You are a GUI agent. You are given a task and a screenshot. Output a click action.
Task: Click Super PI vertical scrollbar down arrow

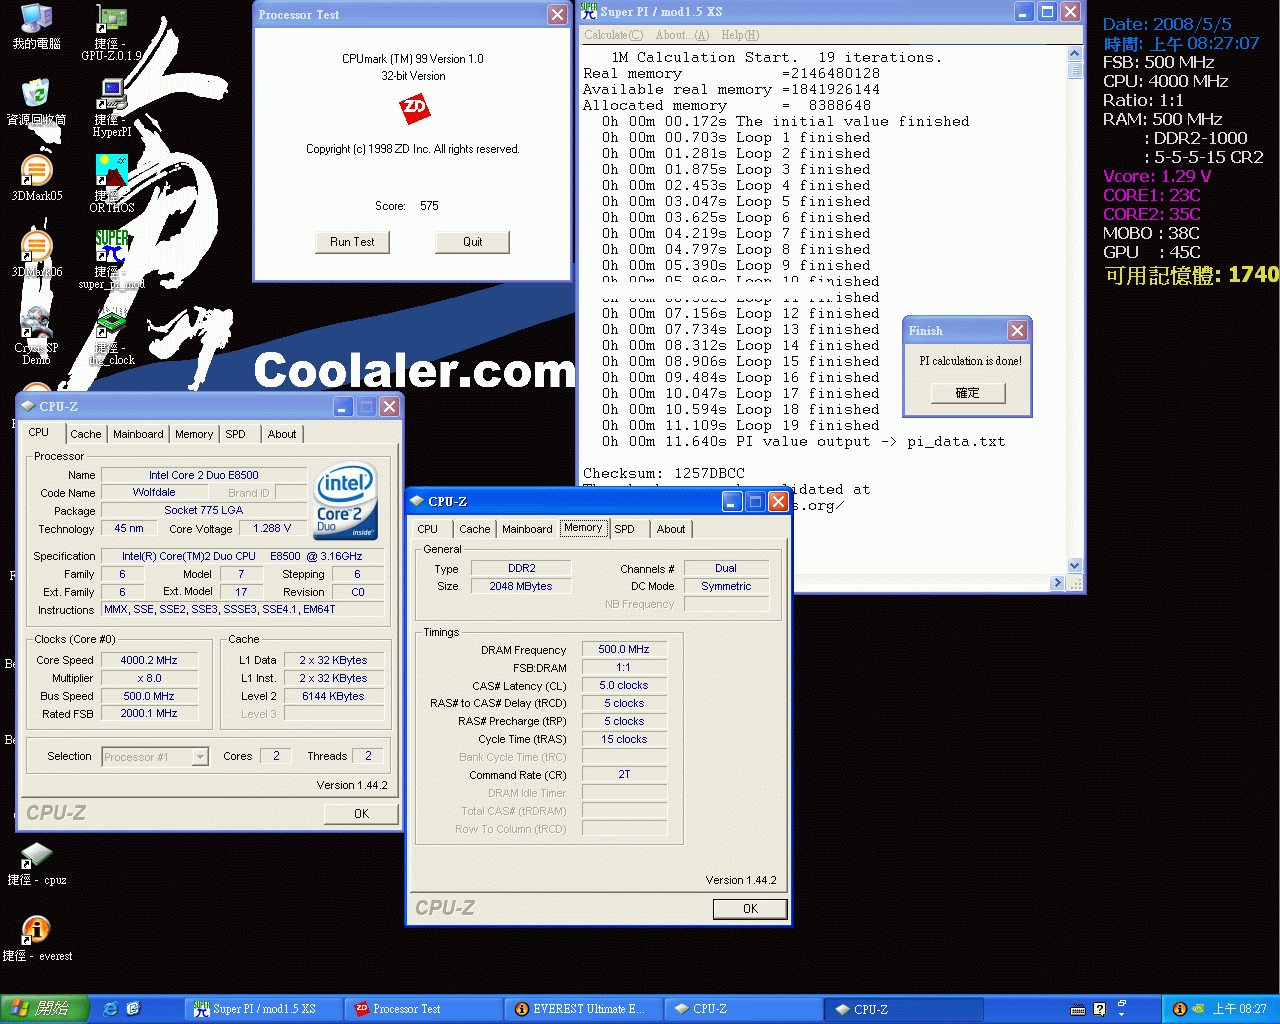pos(1075,565)
